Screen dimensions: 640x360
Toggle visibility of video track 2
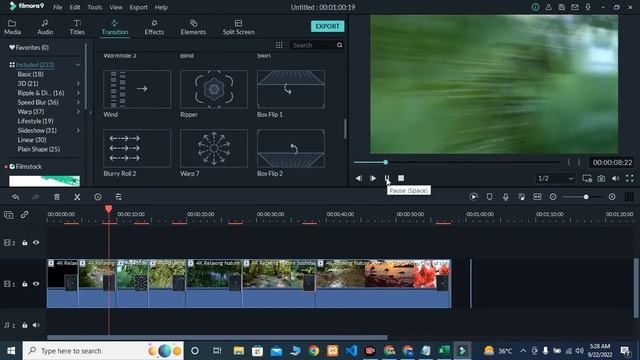click(36, 242)
